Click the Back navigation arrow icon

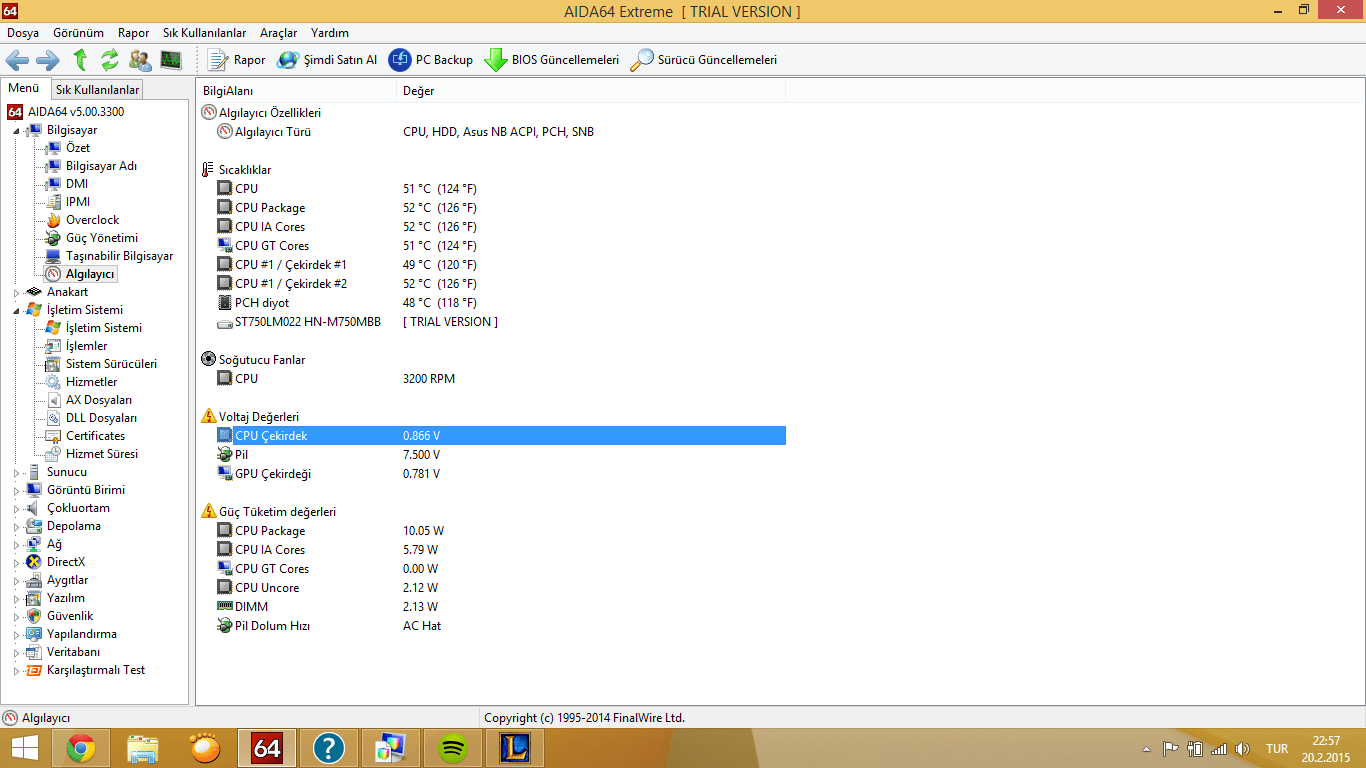coord(17,60)
